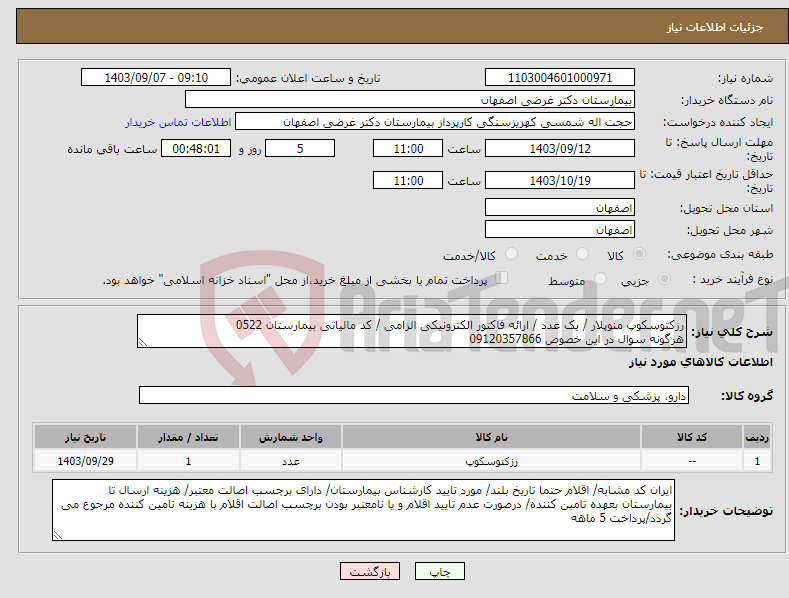Click the طبقه بندی موضوعی label
Image resolution: width=789 pixels, height=598 pixels.
720,255
